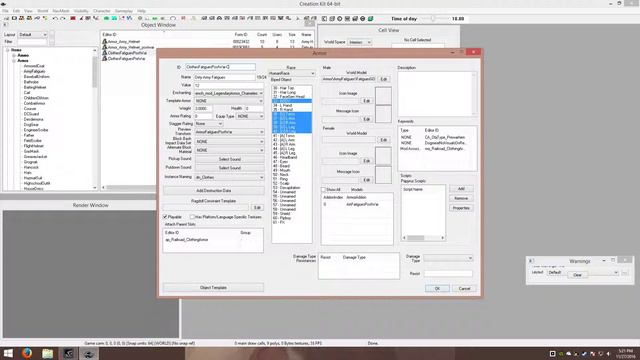The height and width of the screenshot is (360, 640).
Task: Adjust the Time of day slider
Action: (x=433, y=19)
